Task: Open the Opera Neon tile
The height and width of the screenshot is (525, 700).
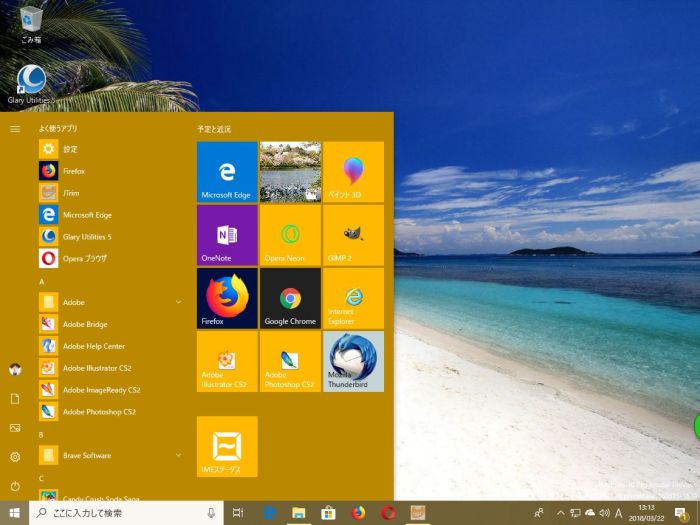Action: coord(290,234)
